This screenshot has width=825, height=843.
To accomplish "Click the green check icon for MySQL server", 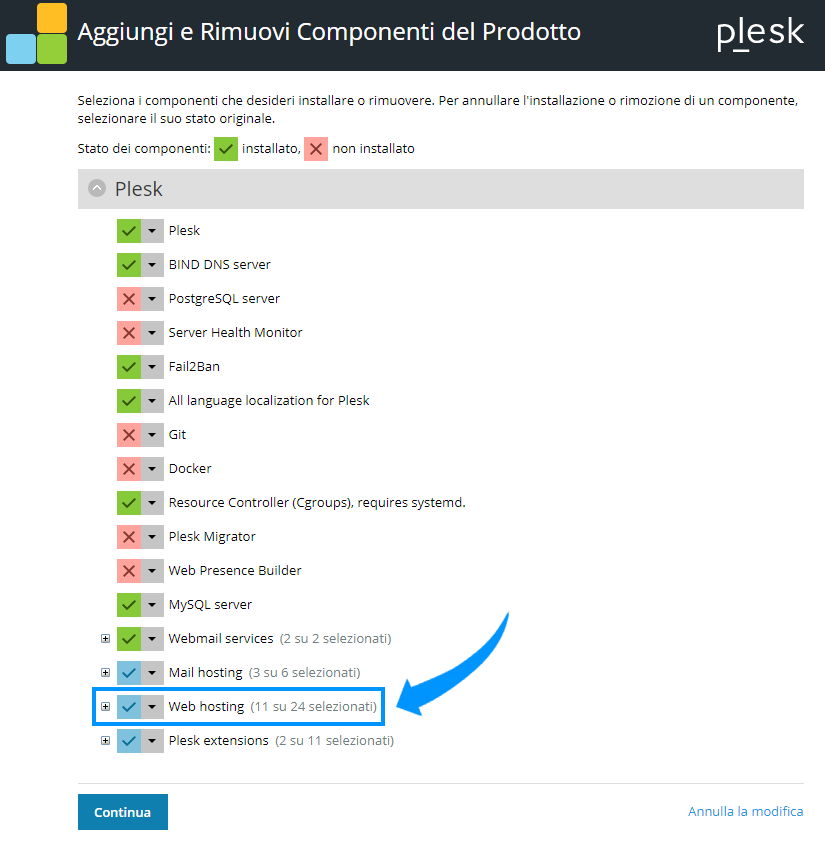I will (129, 605).
